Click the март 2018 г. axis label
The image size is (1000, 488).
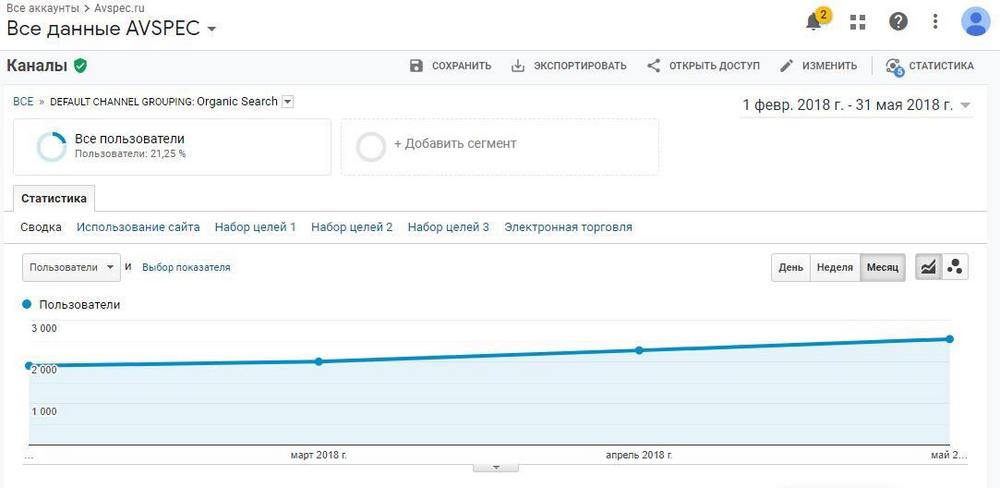319,455
